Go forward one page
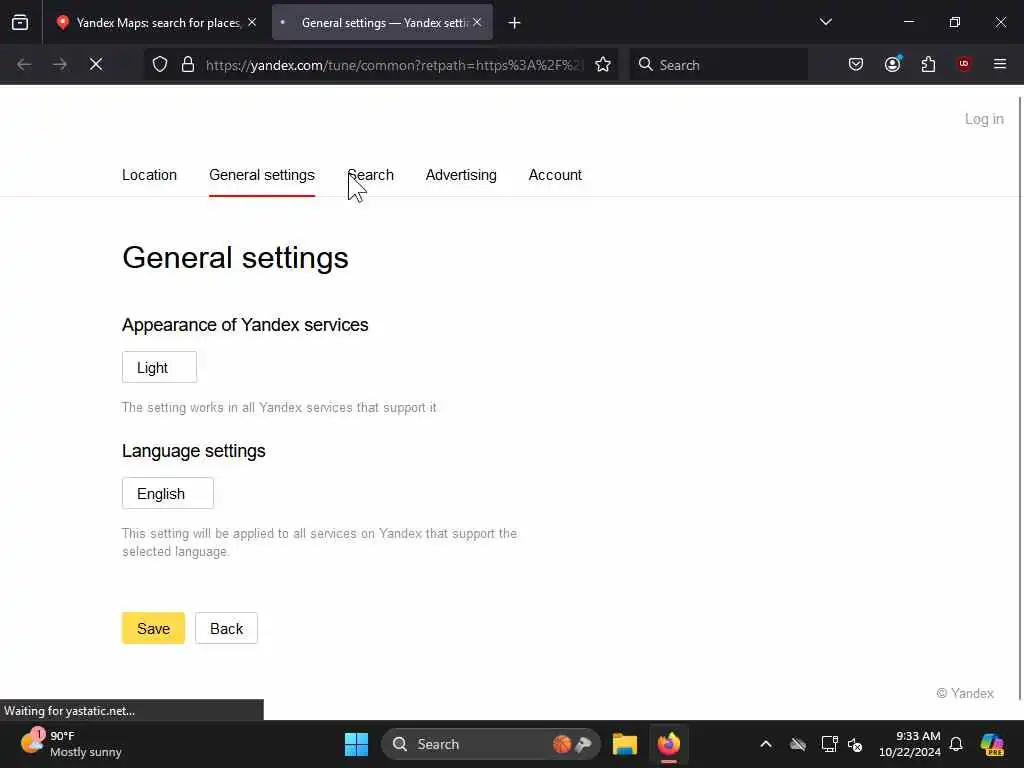The image size is (1024, 768). (60, 64)
